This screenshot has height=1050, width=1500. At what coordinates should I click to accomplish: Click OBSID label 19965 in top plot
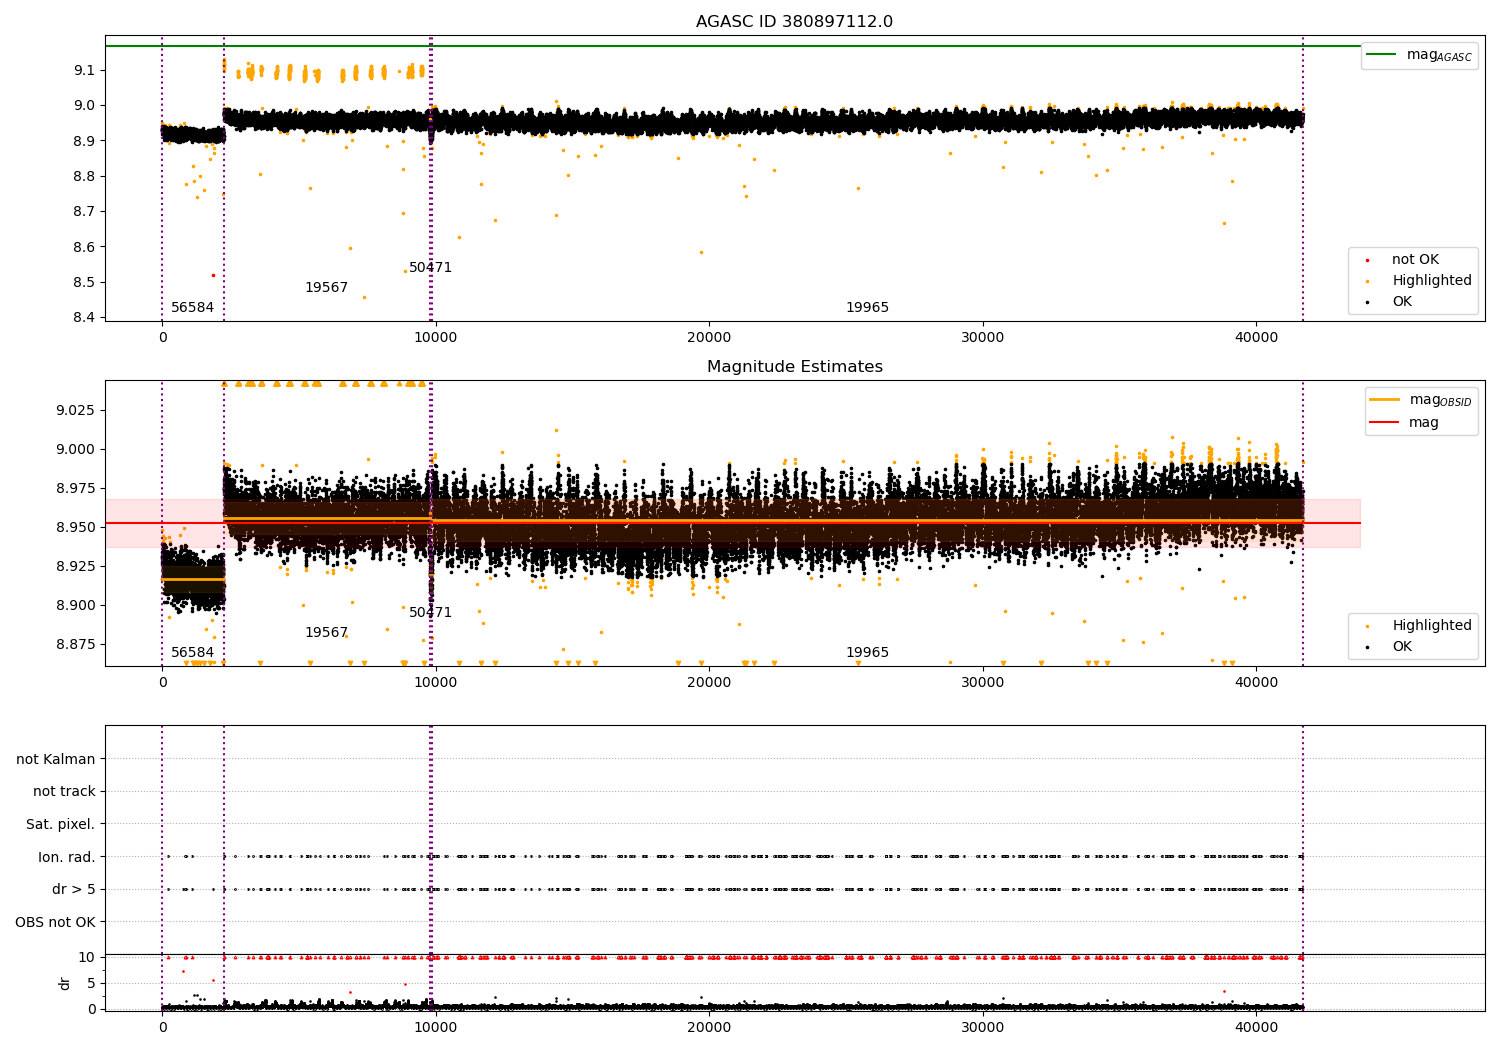(867, 308)
